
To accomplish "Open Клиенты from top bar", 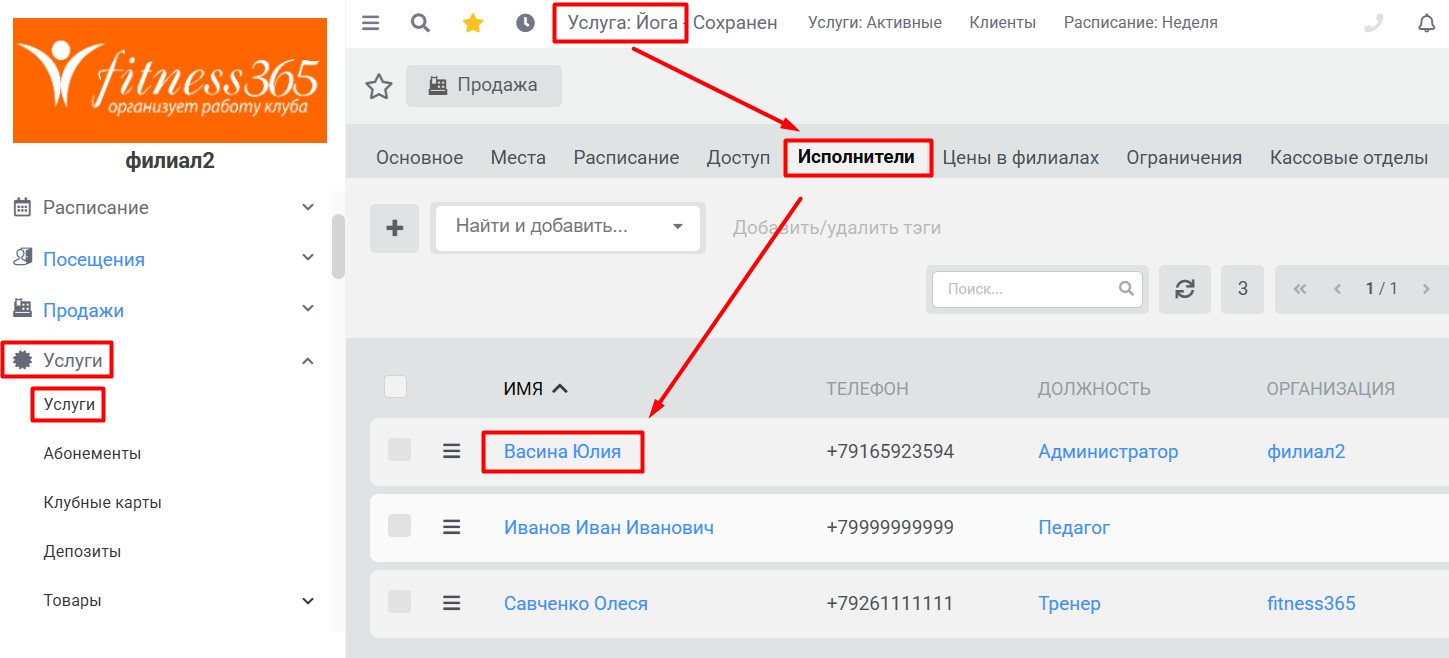I will 1003,22.
